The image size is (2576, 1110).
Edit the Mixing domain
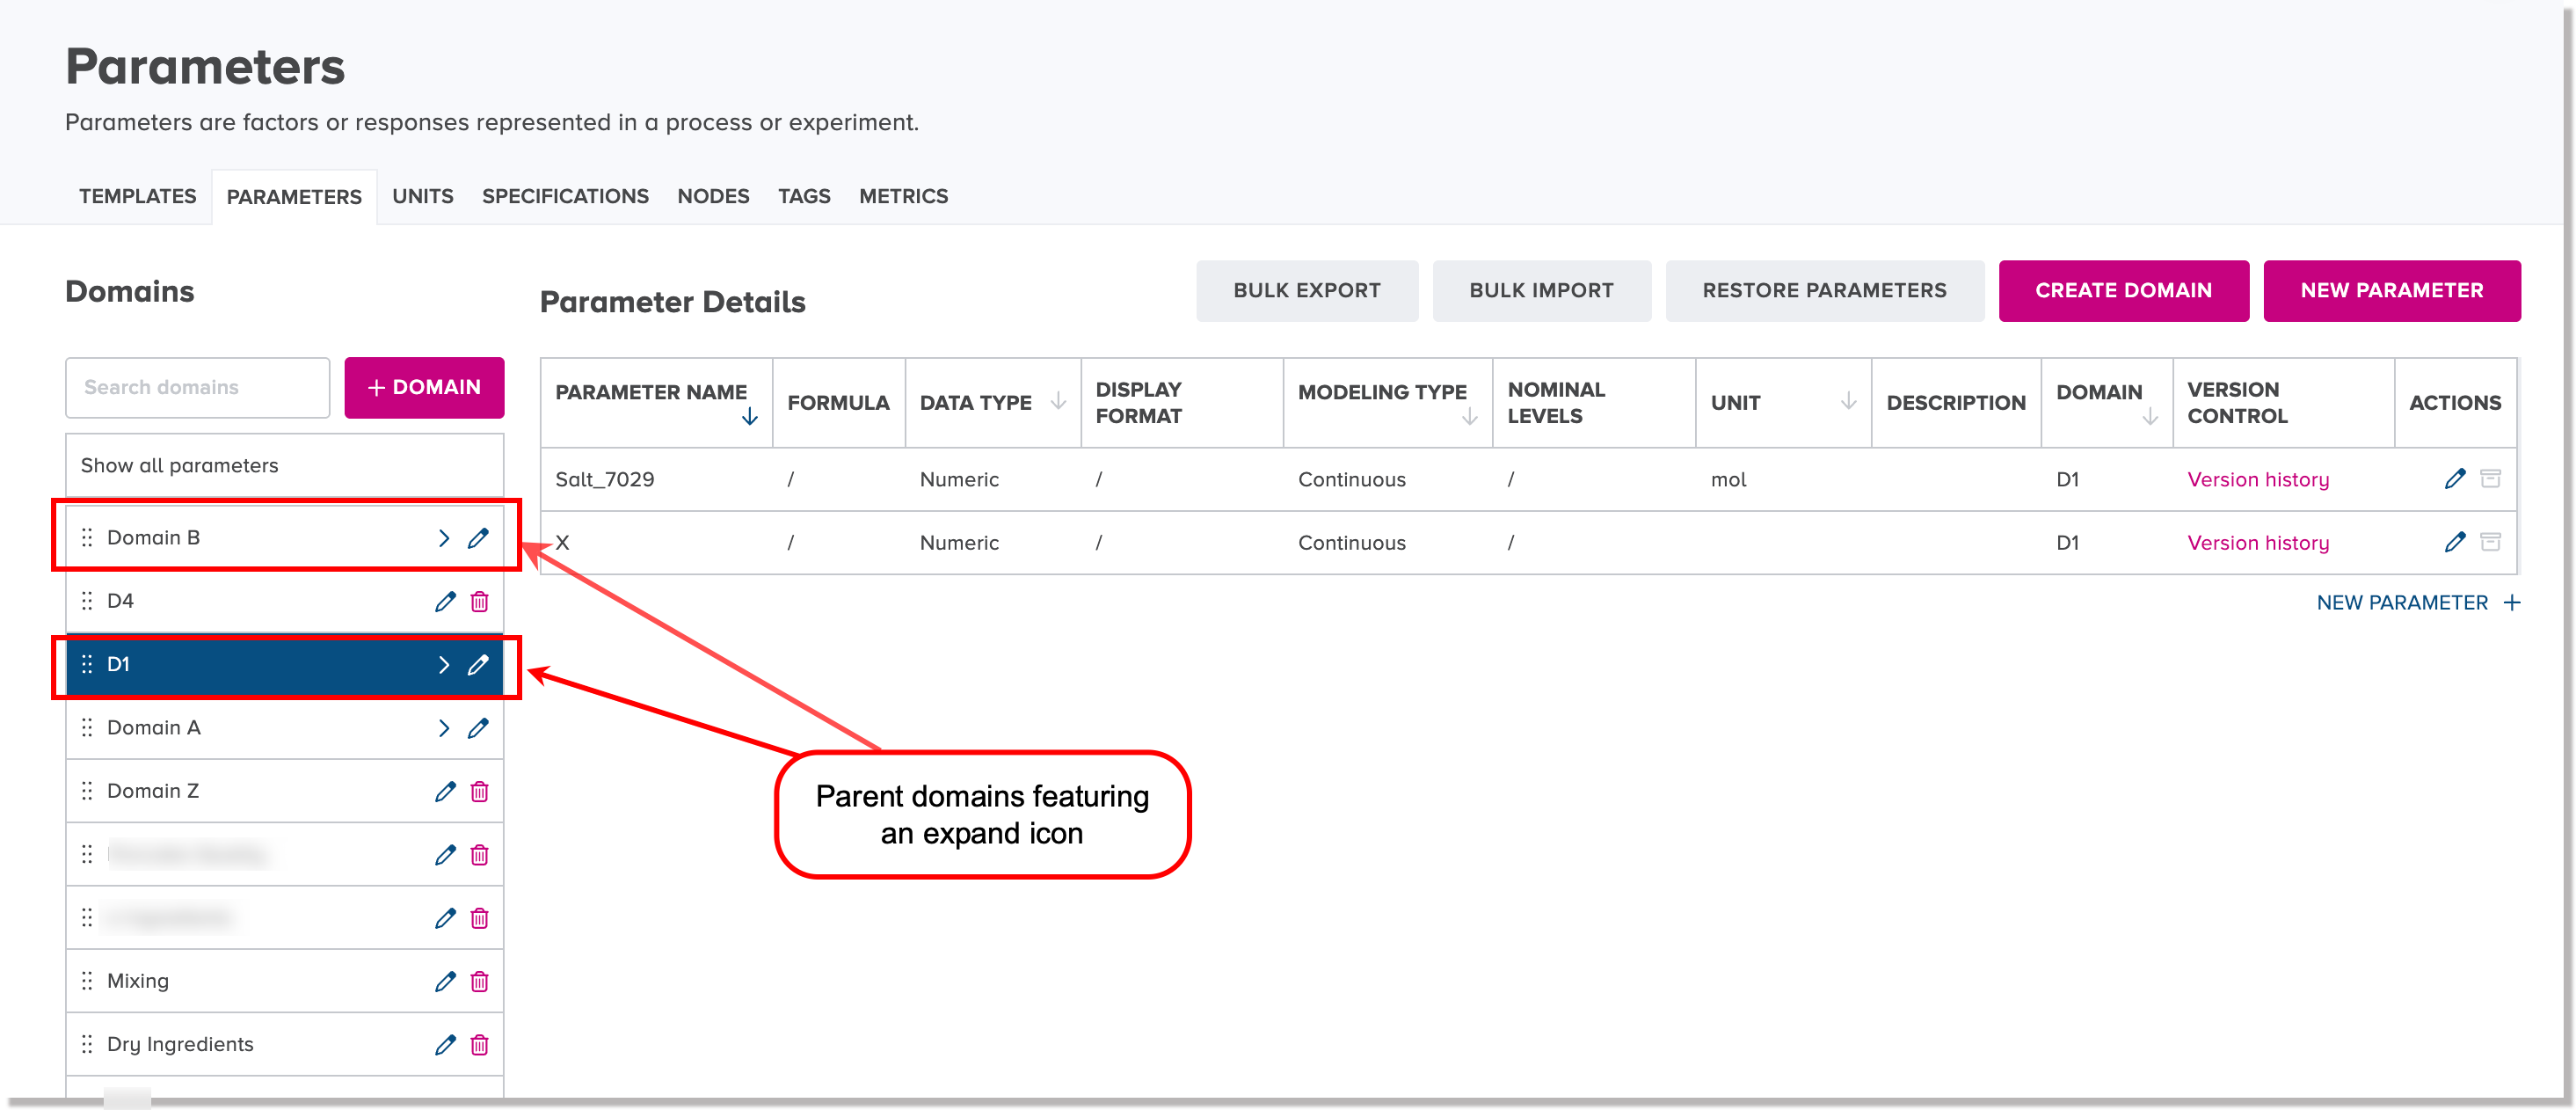pyautogui.click(x=445, y=981)
